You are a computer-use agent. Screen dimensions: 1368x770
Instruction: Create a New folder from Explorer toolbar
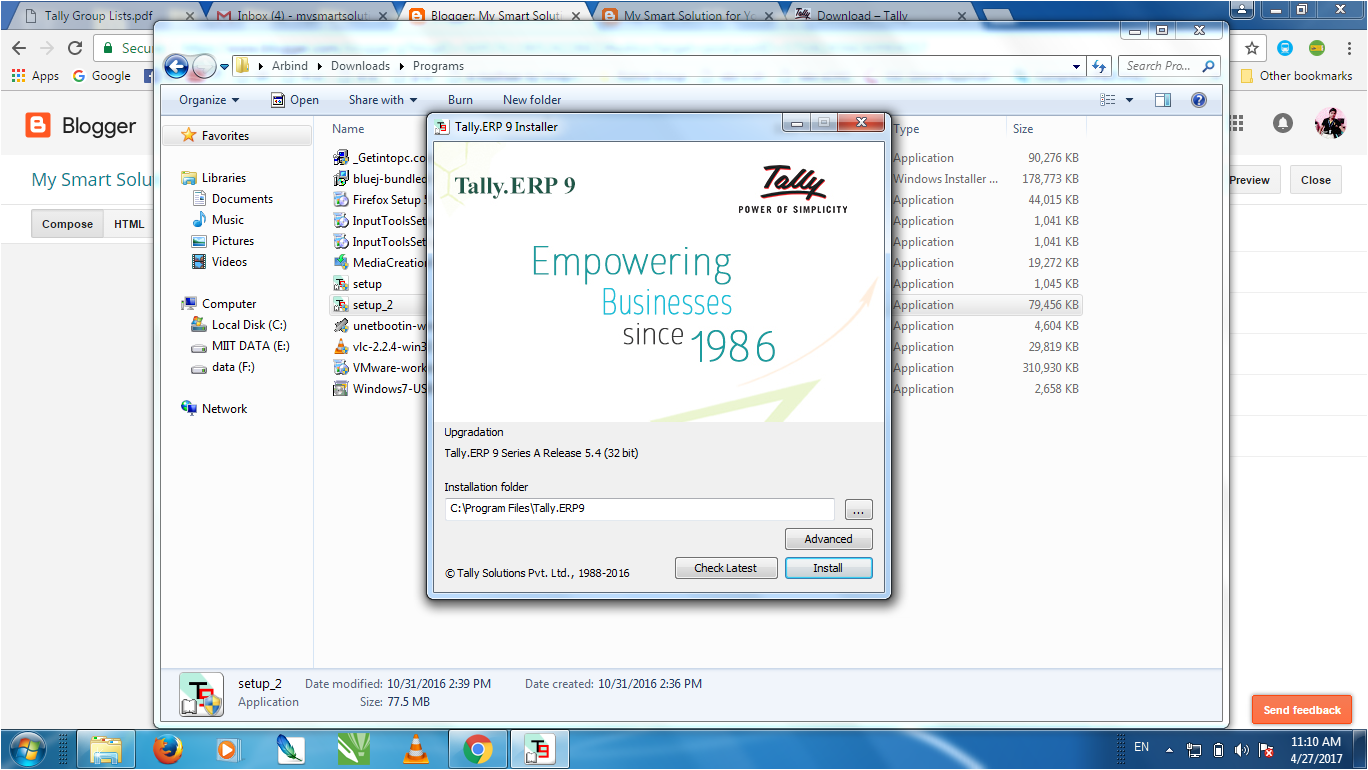[532, 100]
